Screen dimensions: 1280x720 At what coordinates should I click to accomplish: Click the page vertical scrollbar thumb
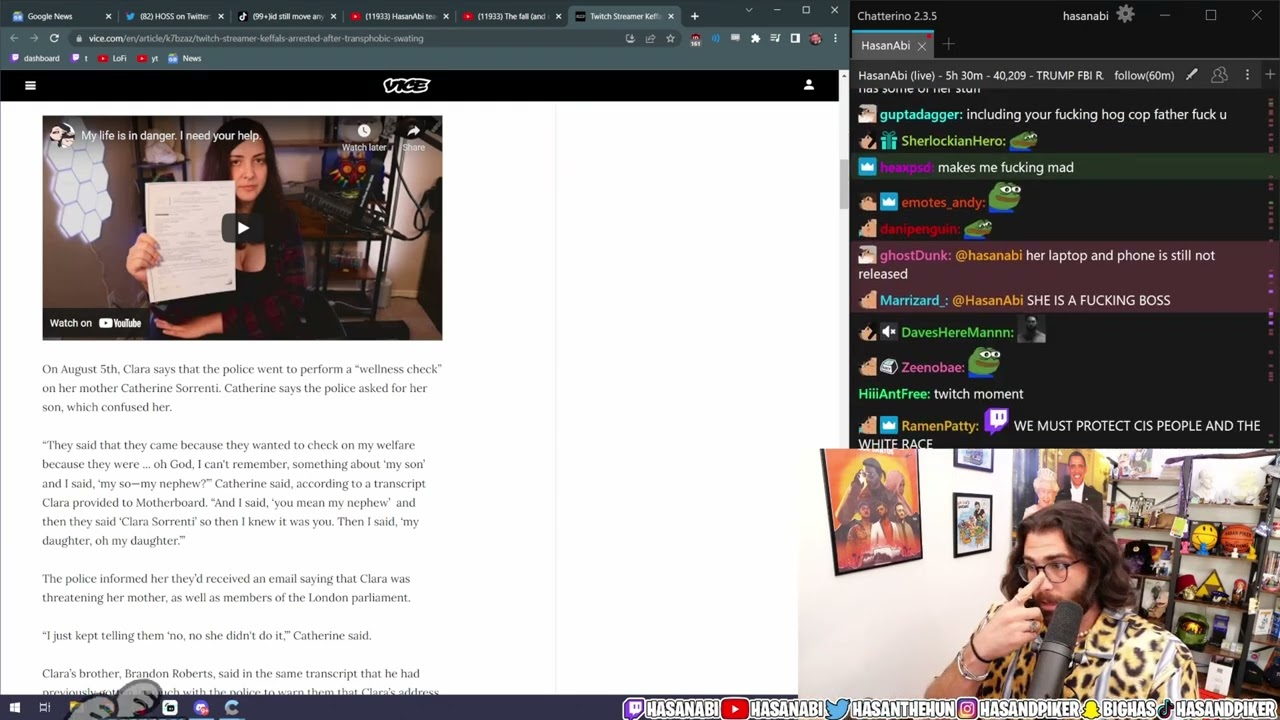[x=842, y=184]
